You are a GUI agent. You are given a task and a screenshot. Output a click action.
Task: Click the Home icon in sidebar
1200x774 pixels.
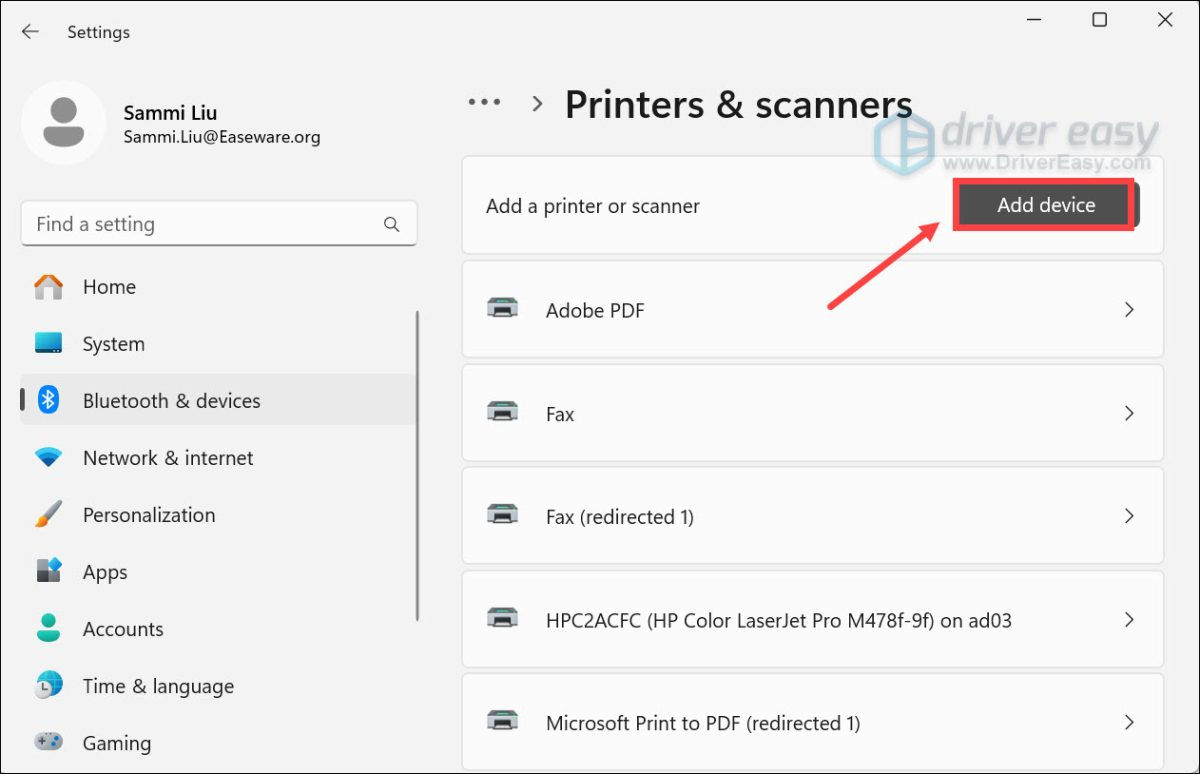pyautogui.click(x=48, y=287)
